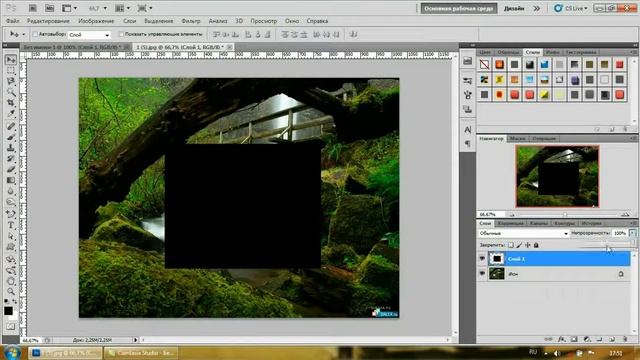Add a layer mask icon
The image size is (640, 360).
pyautogui.click(x=574, y=339)
